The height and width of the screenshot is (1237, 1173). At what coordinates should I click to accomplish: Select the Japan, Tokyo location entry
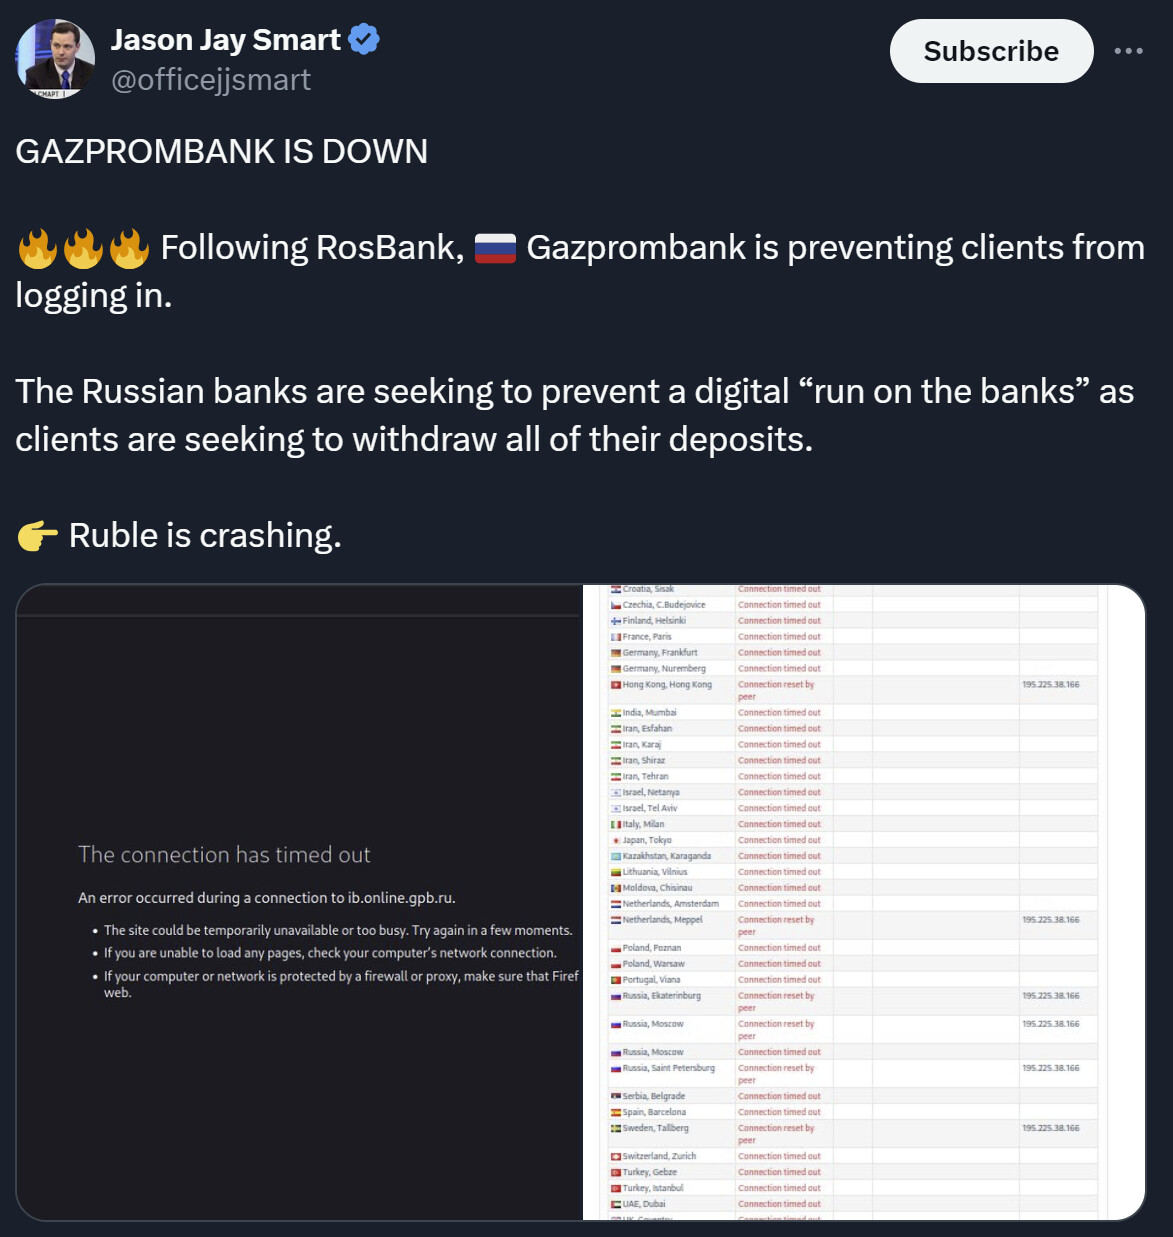pos(647,840)
